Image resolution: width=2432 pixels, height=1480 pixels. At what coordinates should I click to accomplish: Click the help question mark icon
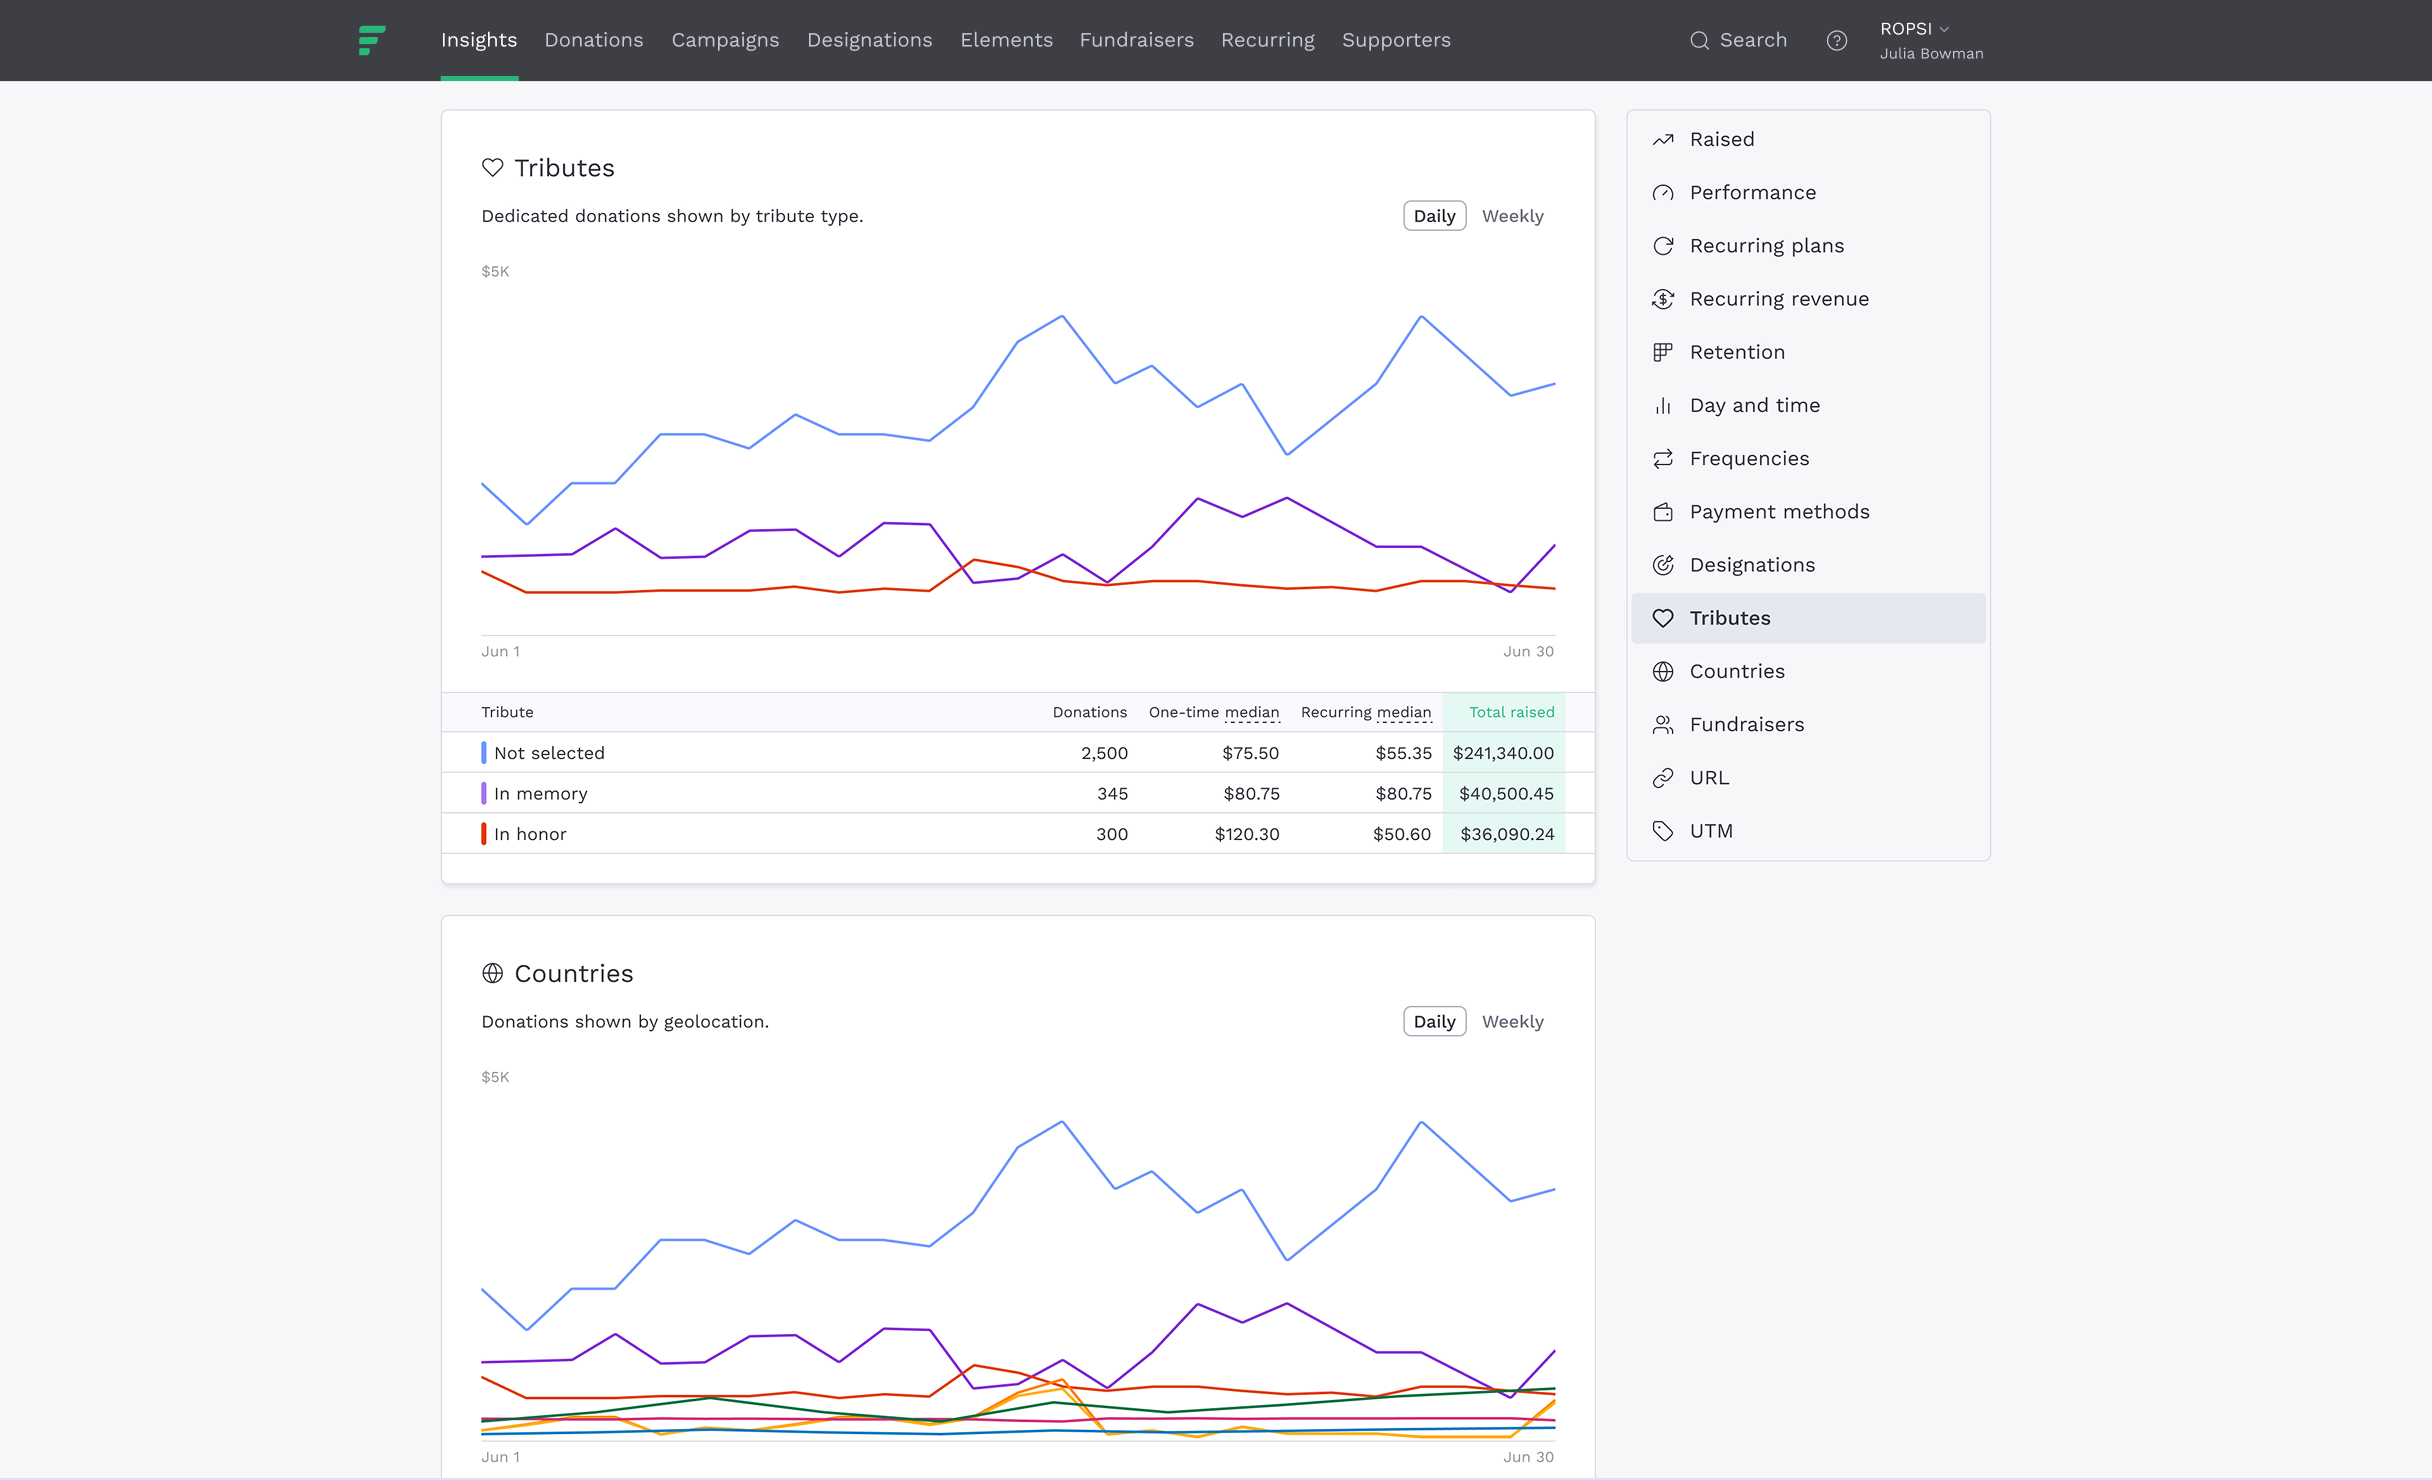click(x=1836, y=40)
